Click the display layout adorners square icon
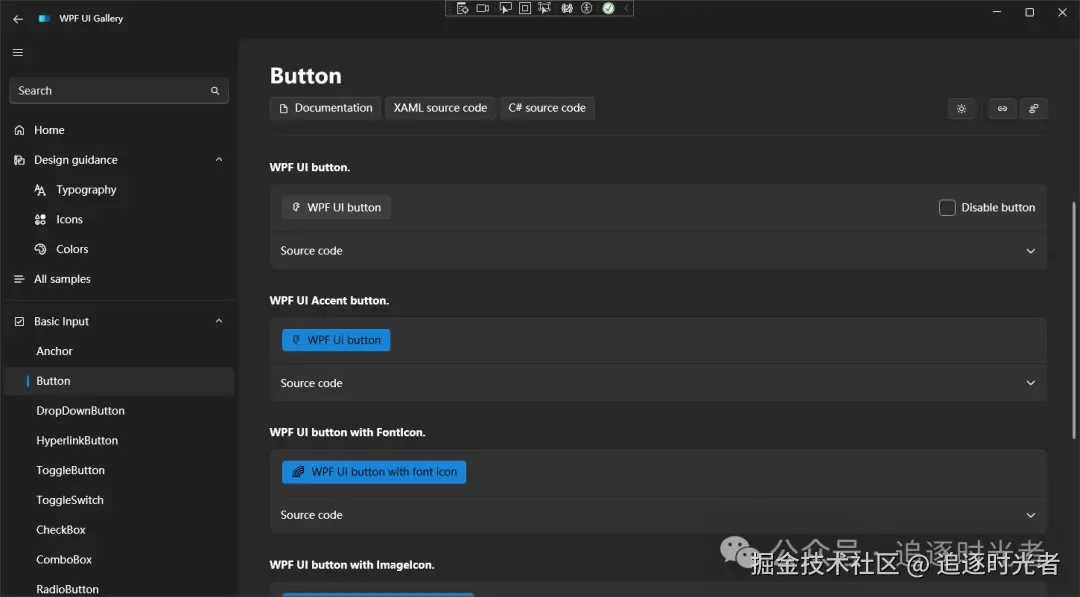The width and height of the screenshot is (1080, 597). coord(525,8)
